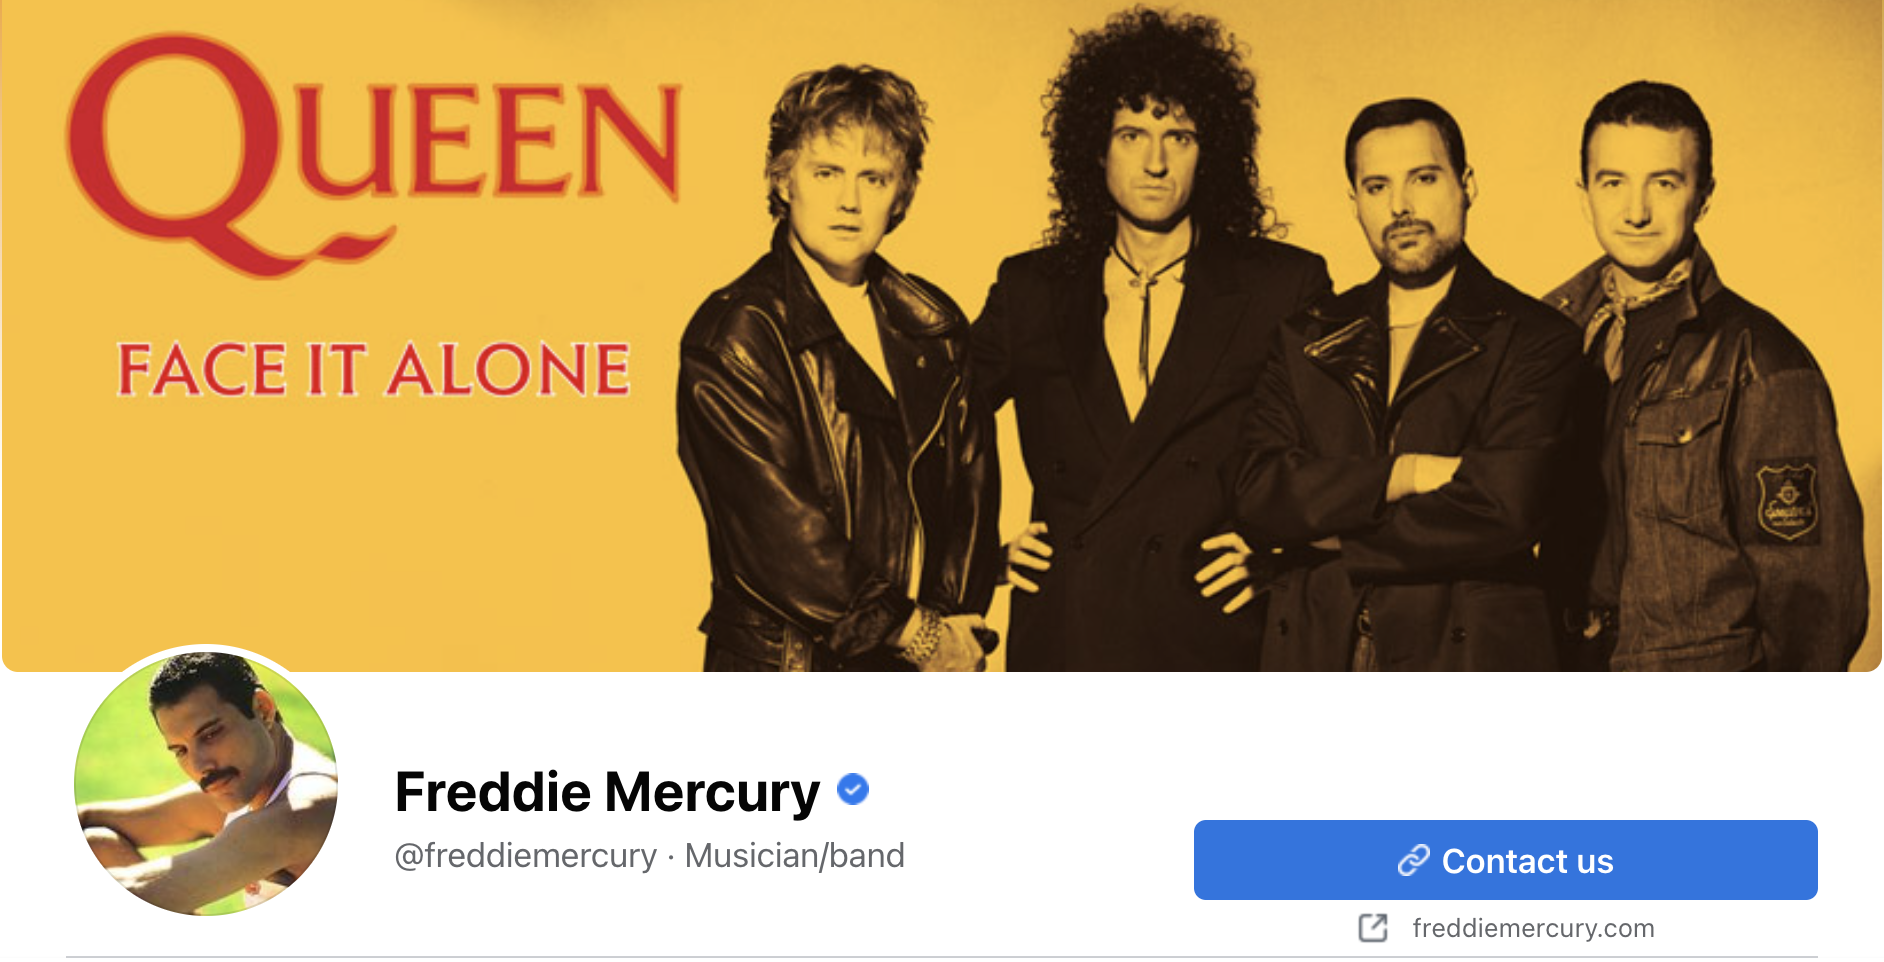This screenshot has width=1884, height=962.
Task: Open the circular profile picture
Action: coord(206,783)
